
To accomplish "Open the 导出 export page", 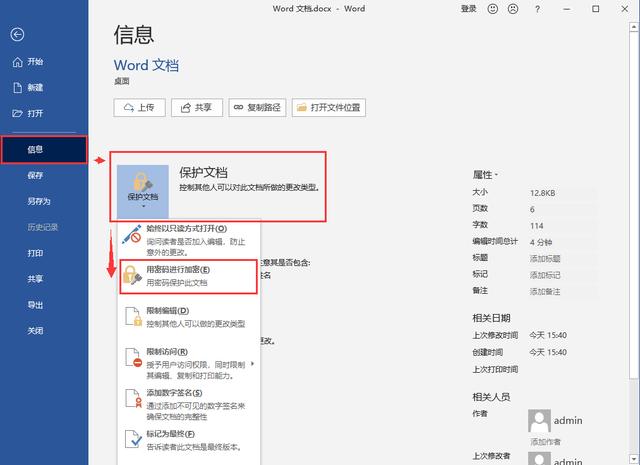I will coord(35,305).
